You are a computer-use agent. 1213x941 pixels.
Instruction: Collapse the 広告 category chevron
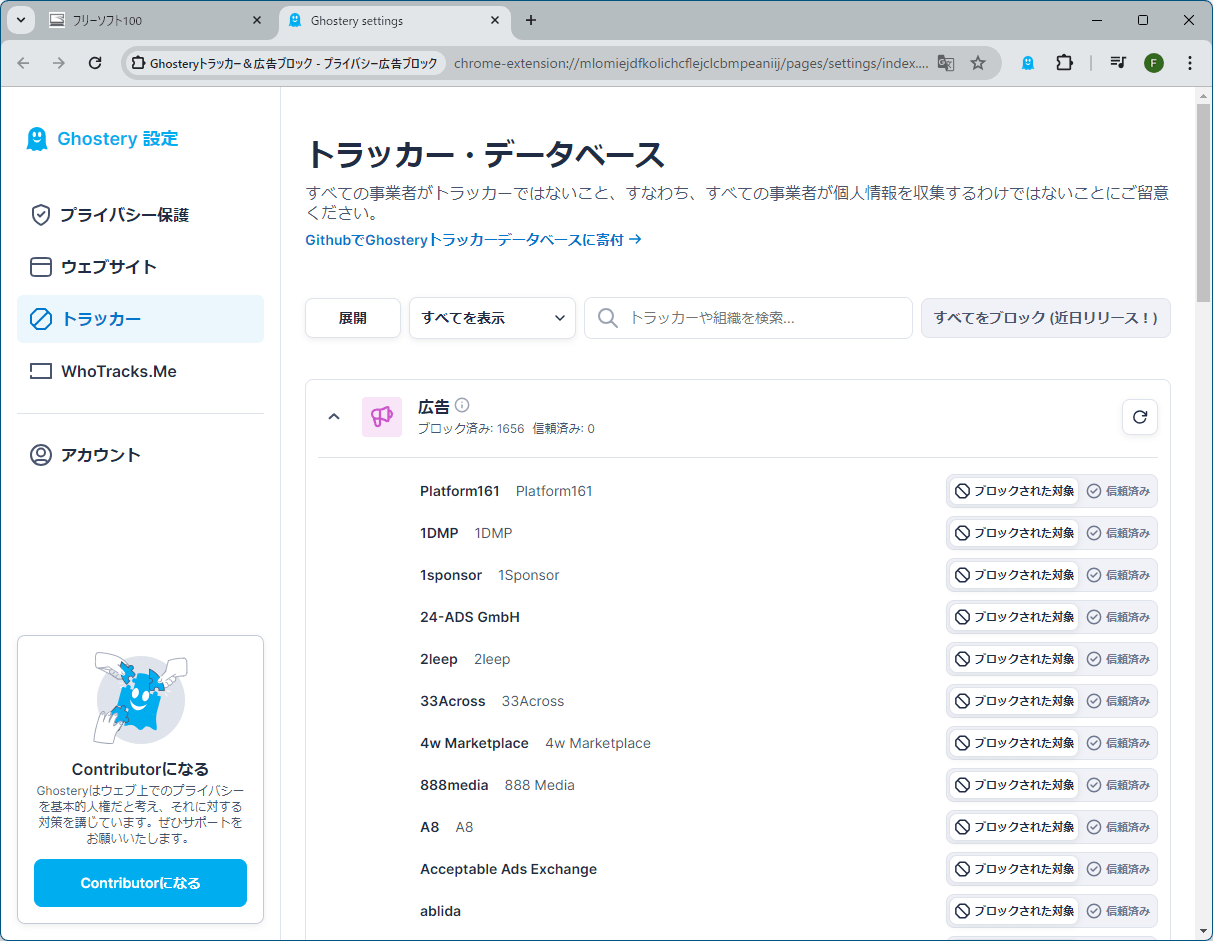(334, 417)
